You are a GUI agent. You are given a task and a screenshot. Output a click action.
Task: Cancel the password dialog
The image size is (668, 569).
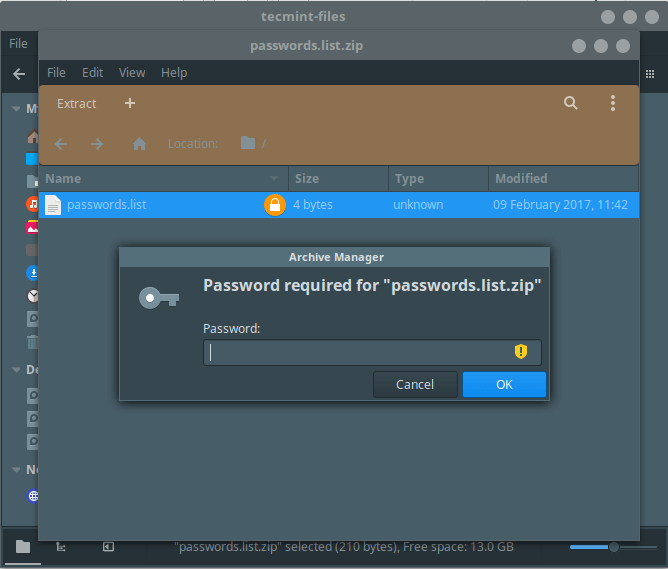click(x=415, y=384)
